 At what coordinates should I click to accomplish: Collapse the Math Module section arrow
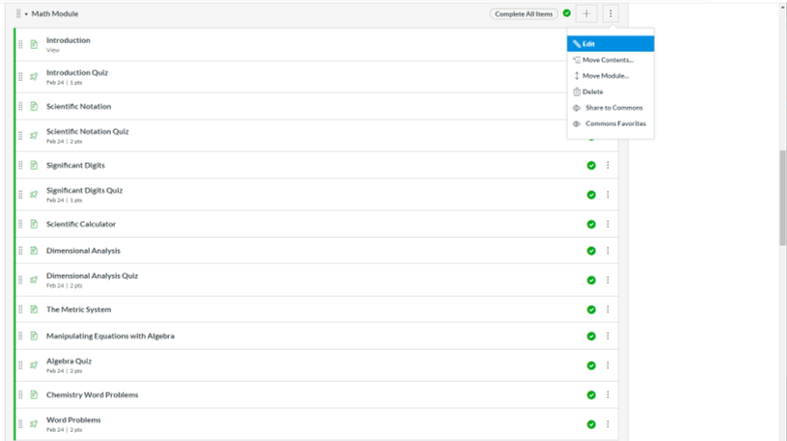pos(26,14)
